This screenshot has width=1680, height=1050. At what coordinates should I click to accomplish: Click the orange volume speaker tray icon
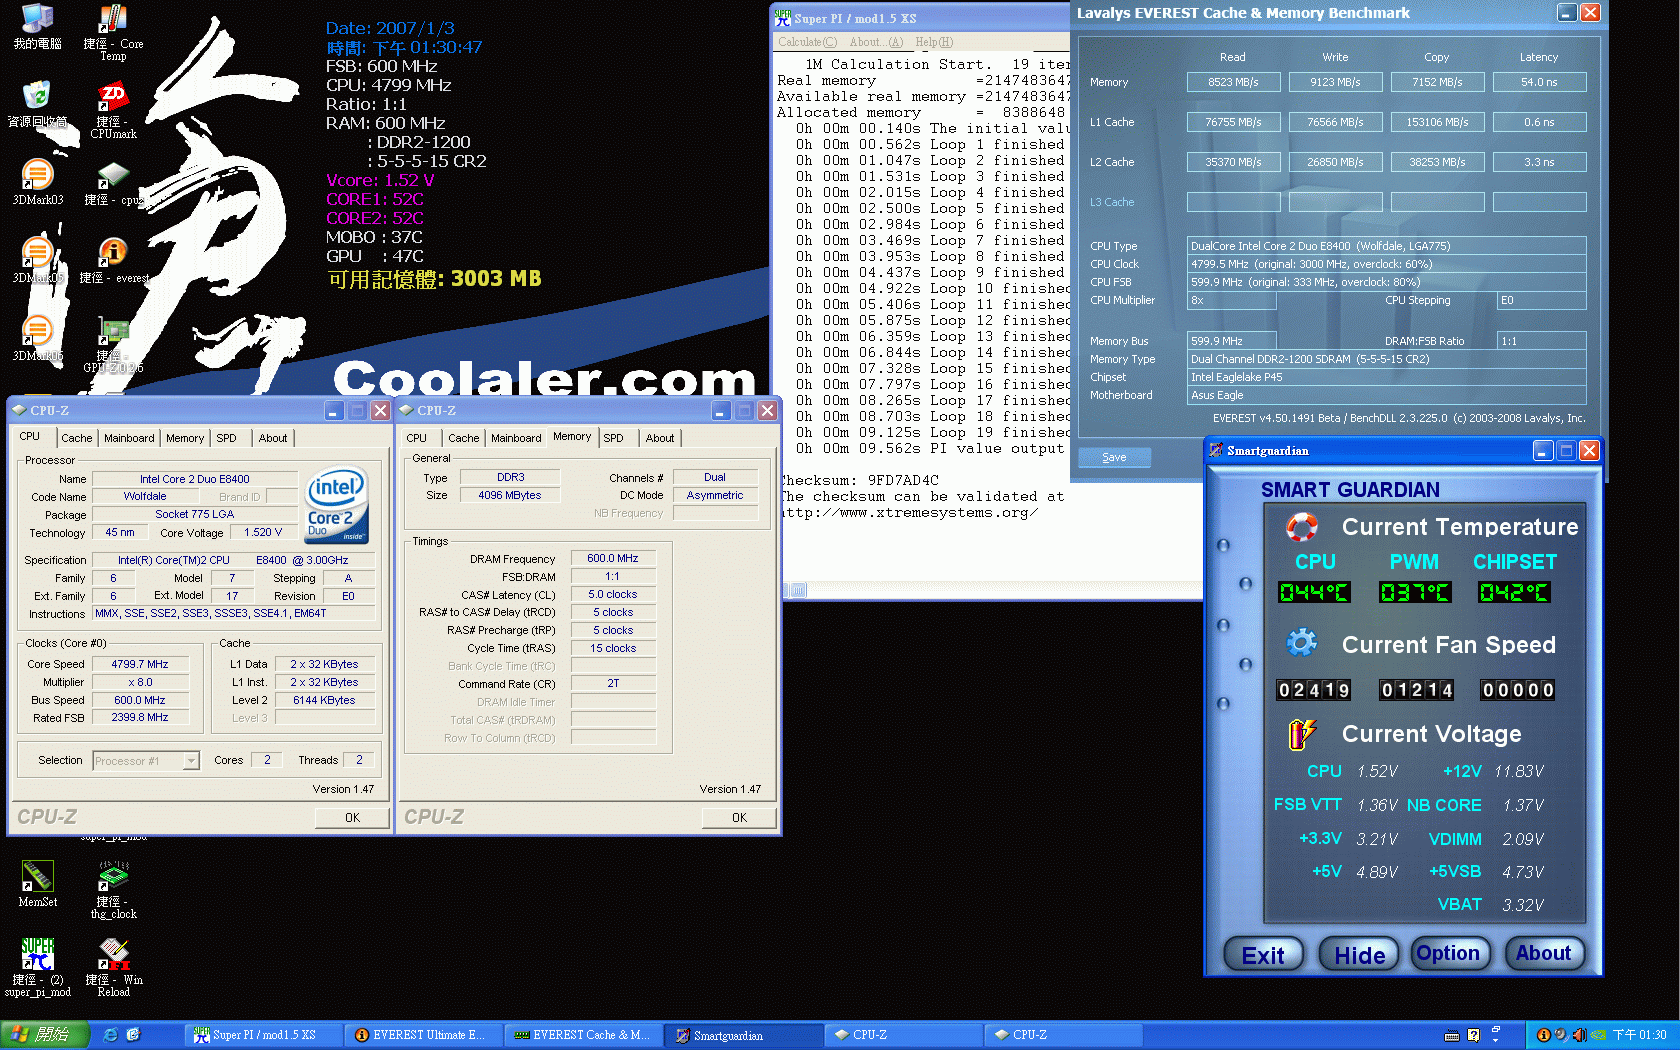pyautogui.click(x=1579, y=1035)
